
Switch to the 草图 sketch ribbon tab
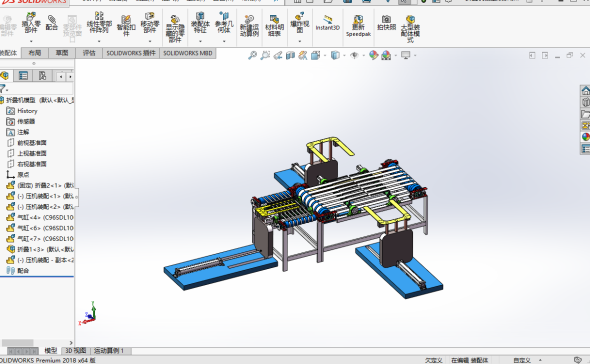click(x=62, y=53)
